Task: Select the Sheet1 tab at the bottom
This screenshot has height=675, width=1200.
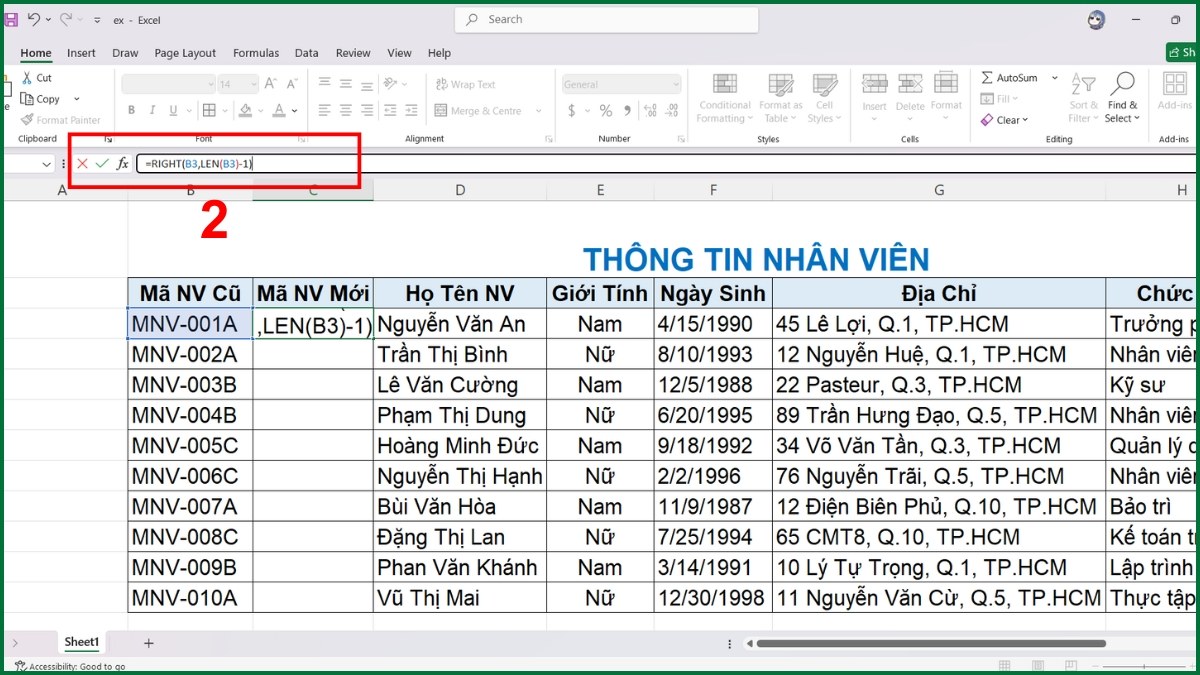Action: (x=81, y=642)
